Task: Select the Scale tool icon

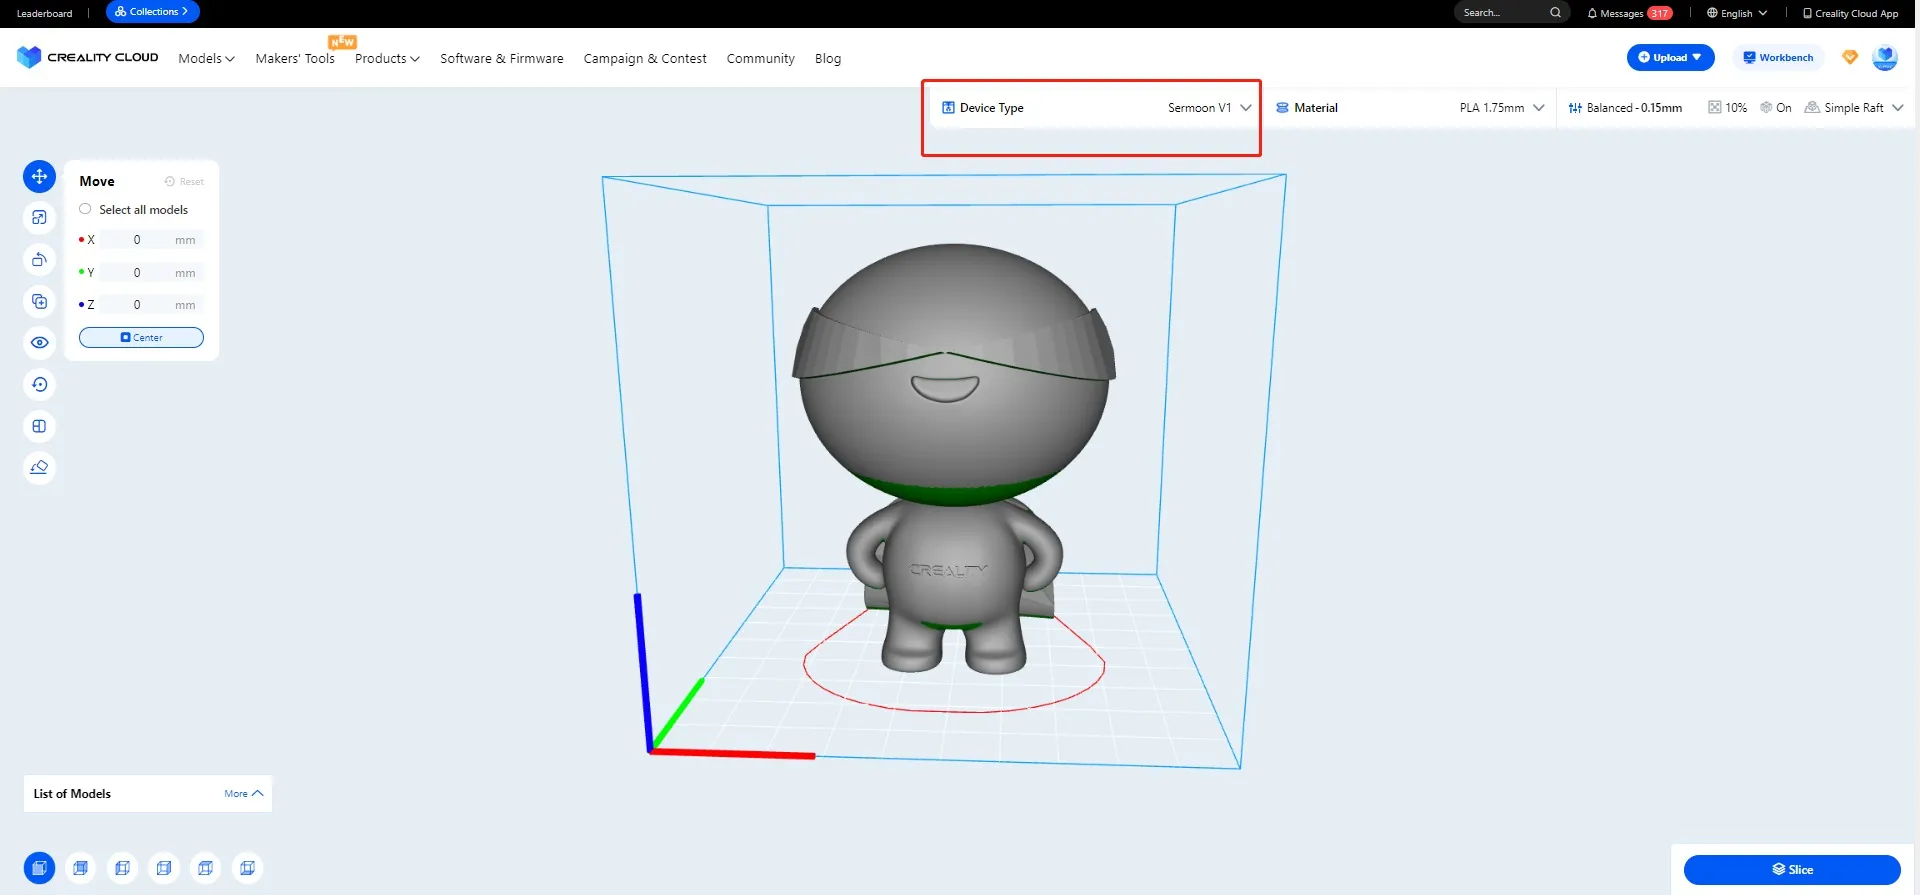Action: pyautogui.click(x=39, y=218)
